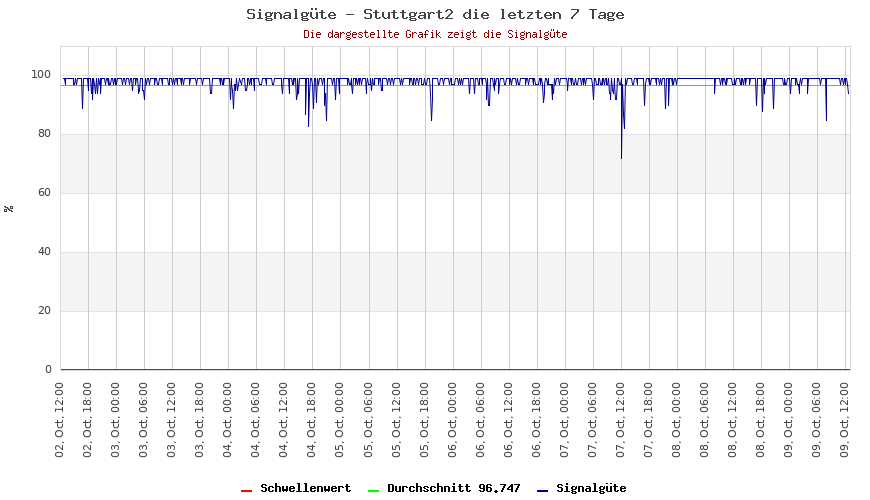
Task: Click the % unit label on the y-axis
Action: (x=9, y=208)
